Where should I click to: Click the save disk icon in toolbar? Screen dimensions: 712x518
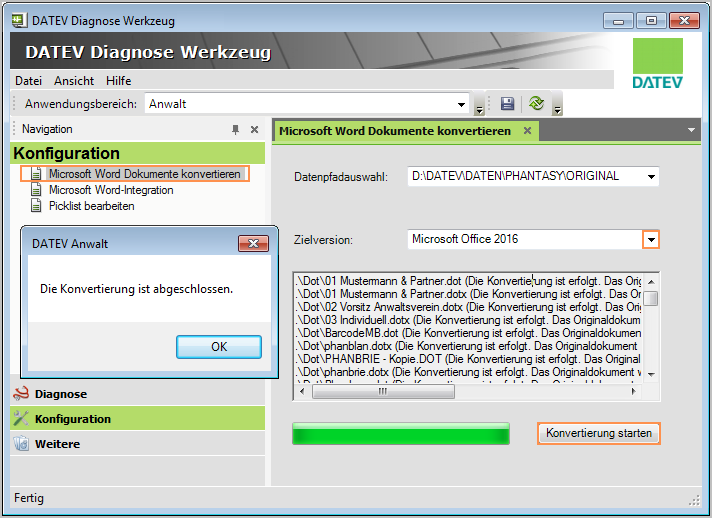(507, 104)
